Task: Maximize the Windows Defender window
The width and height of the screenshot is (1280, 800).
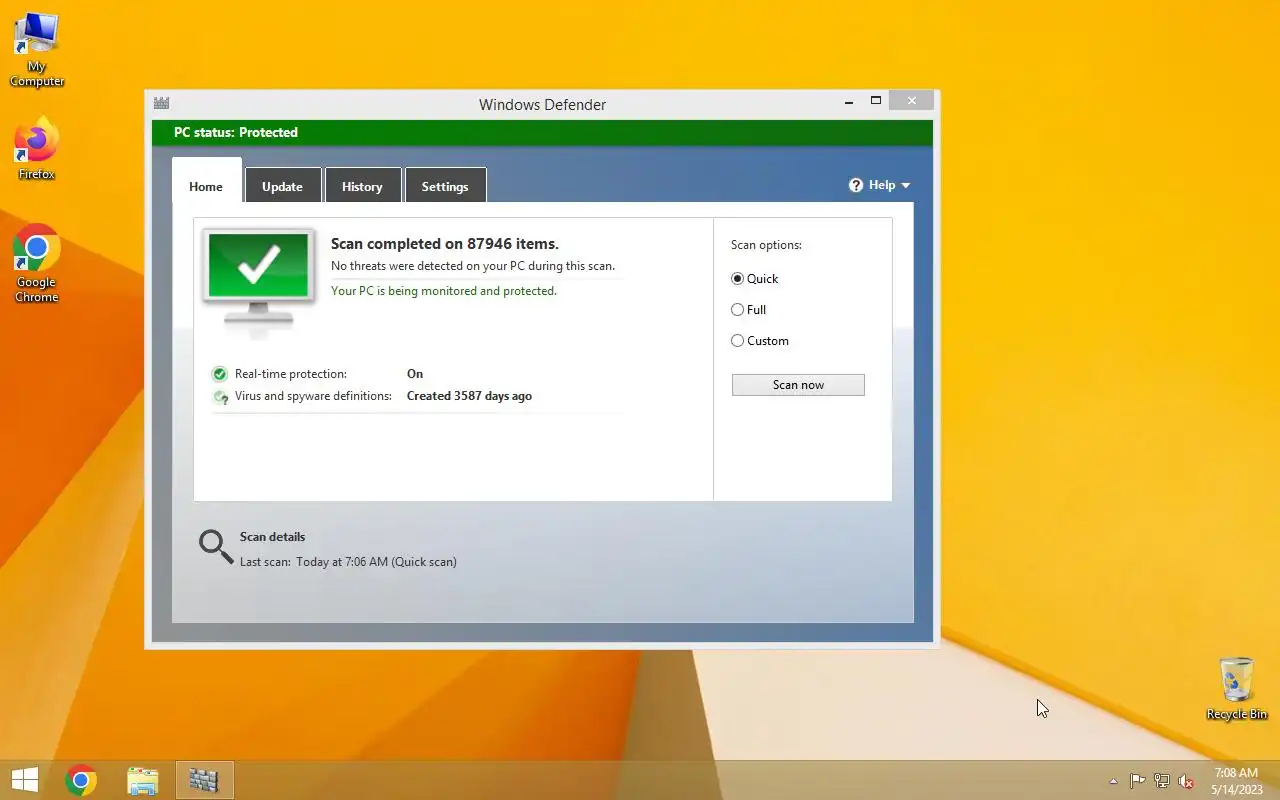Action: 876,101
